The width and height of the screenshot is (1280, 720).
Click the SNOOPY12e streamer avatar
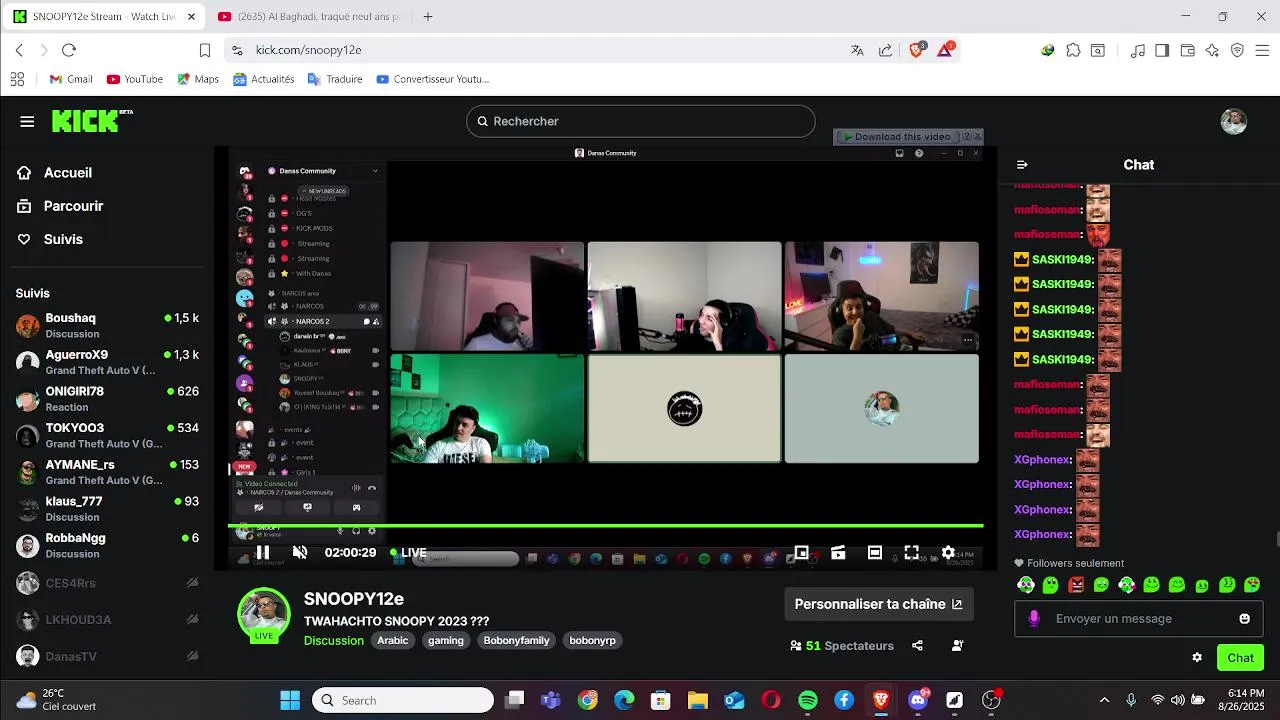click(264, 612)
